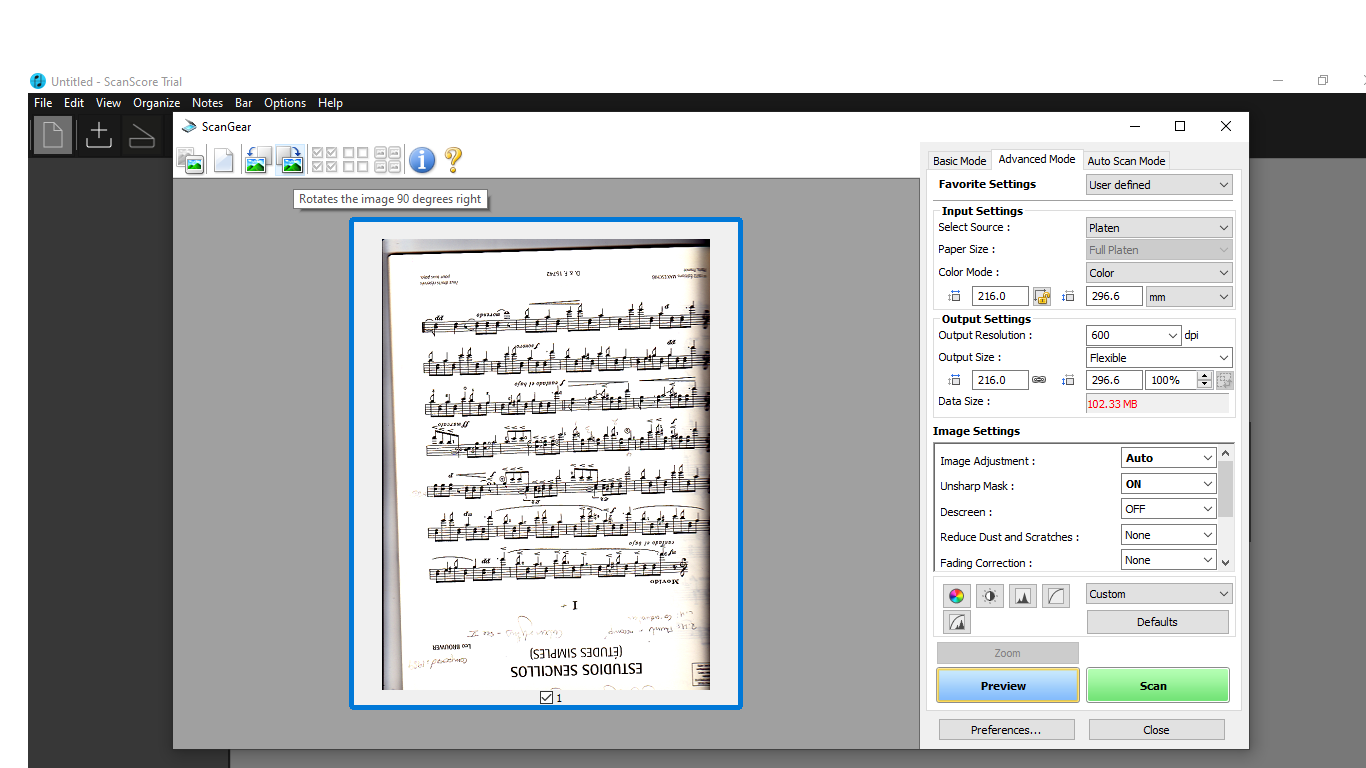Open the Preferences dialog

pyautogui.click(x=1007, y=730)
